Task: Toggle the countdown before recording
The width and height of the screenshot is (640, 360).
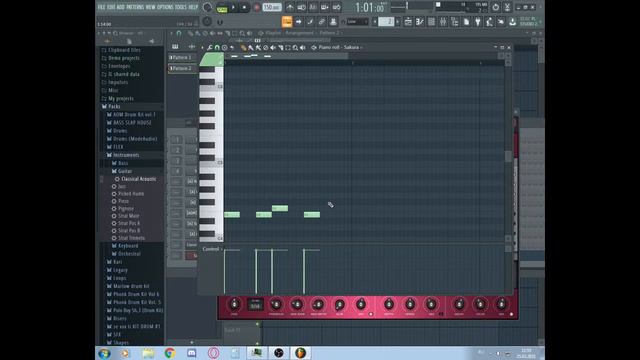Action: 313,7
